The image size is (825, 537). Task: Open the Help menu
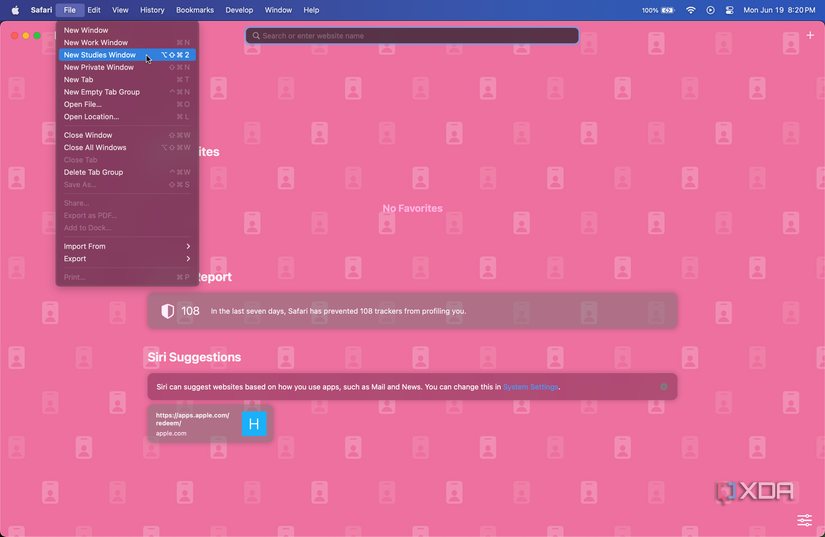click(311, 10)
